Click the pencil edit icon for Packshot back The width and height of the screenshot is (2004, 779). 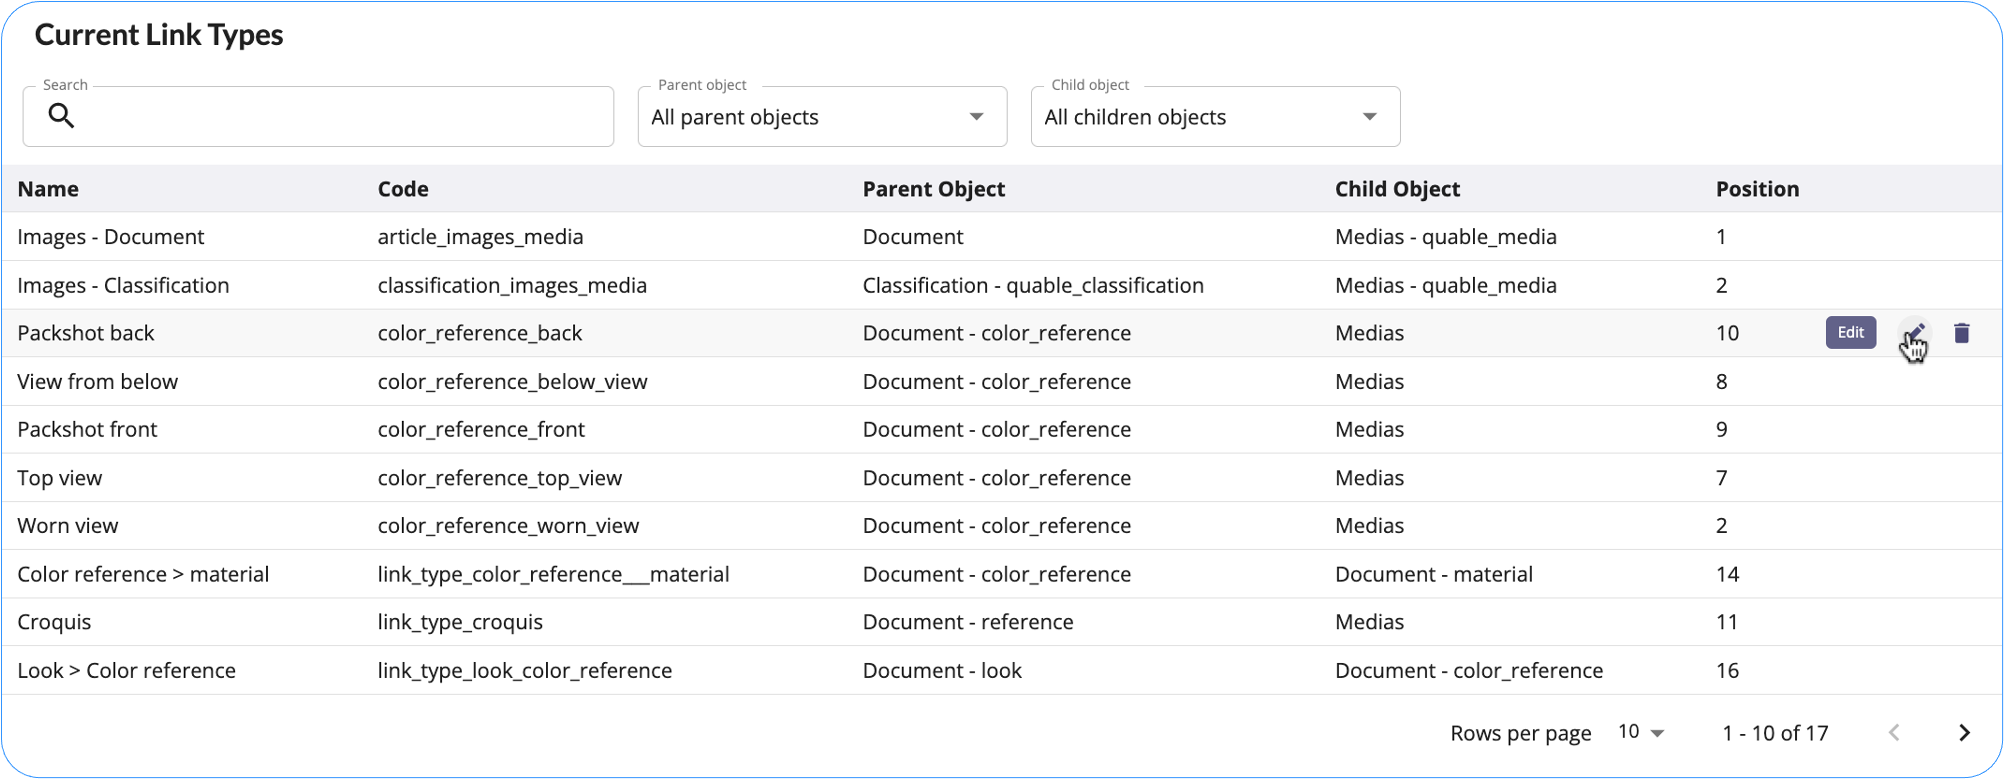tap(1914, 333)
